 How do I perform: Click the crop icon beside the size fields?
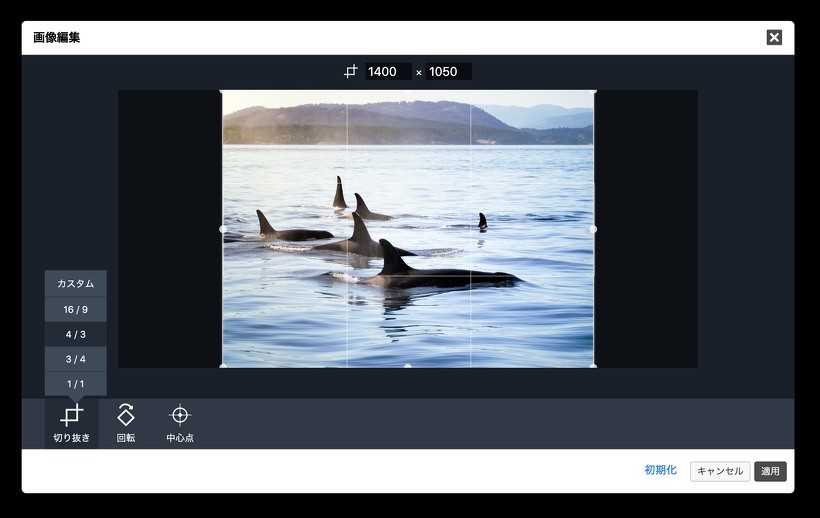tap(351, 72)
